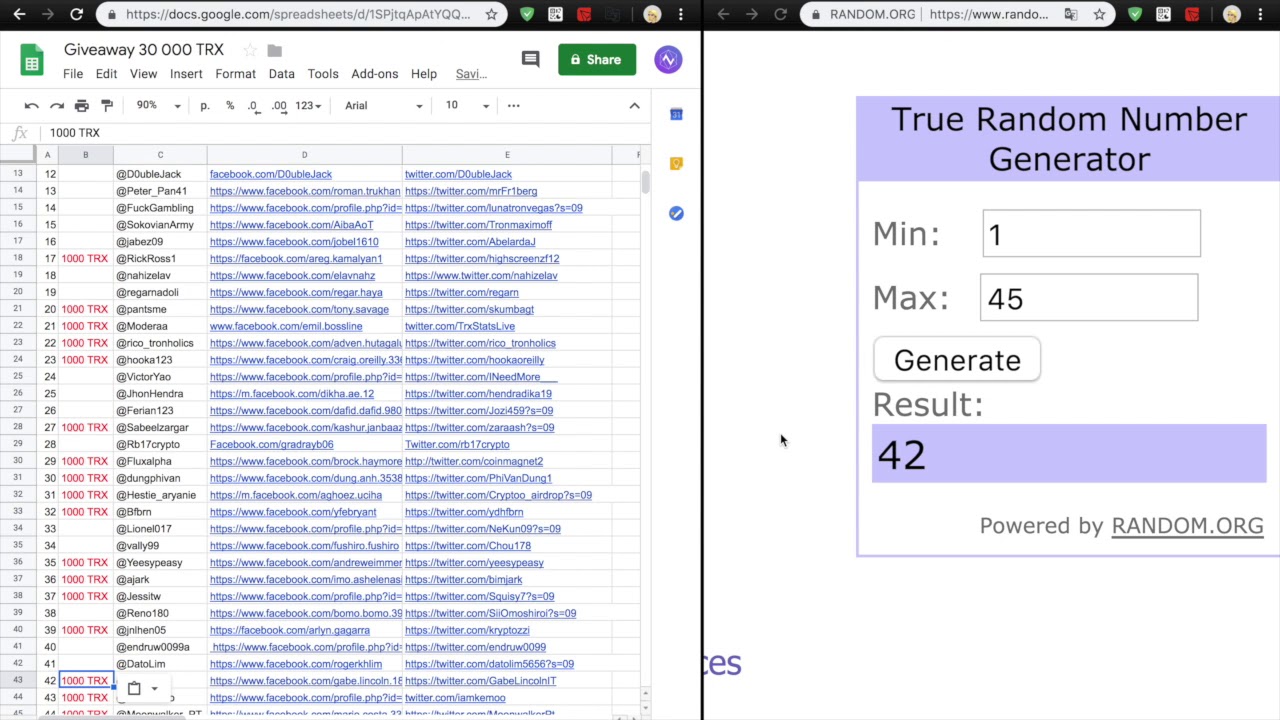Open the comments history

pos(531,60)
